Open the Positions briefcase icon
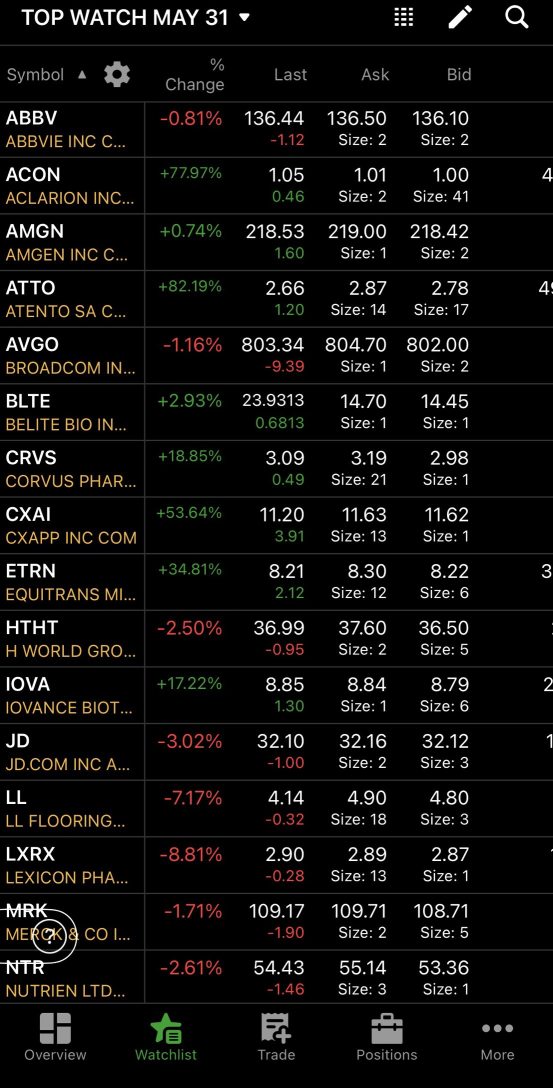The image size is (553, 1088). click(x=386, y=1037)
